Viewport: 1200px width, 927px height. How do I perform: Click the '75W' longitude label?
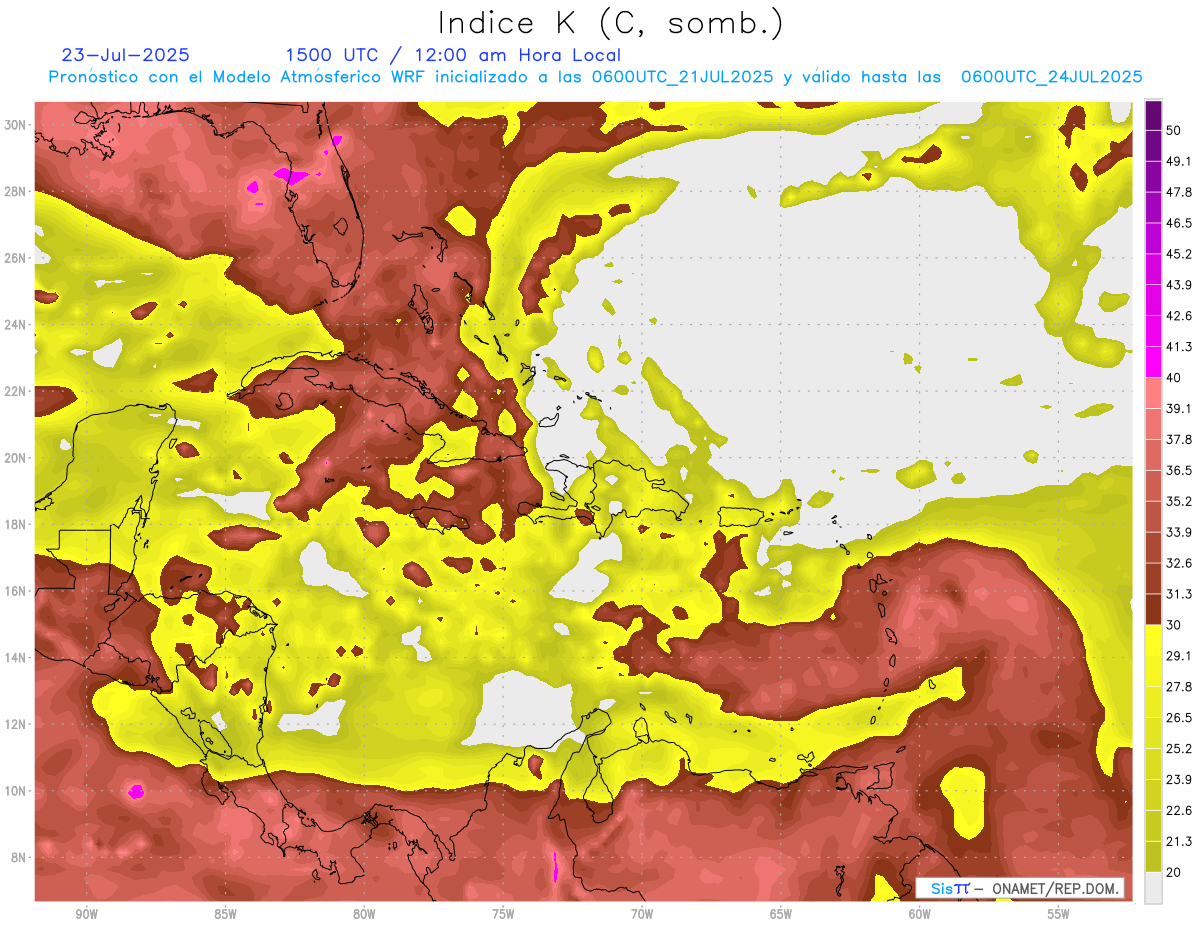(503, 914)
